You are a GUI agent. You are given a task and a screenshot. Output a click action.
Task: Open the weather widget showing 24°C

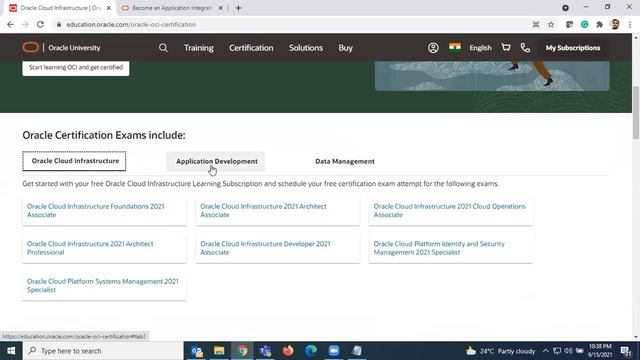[x=501, y=351]
